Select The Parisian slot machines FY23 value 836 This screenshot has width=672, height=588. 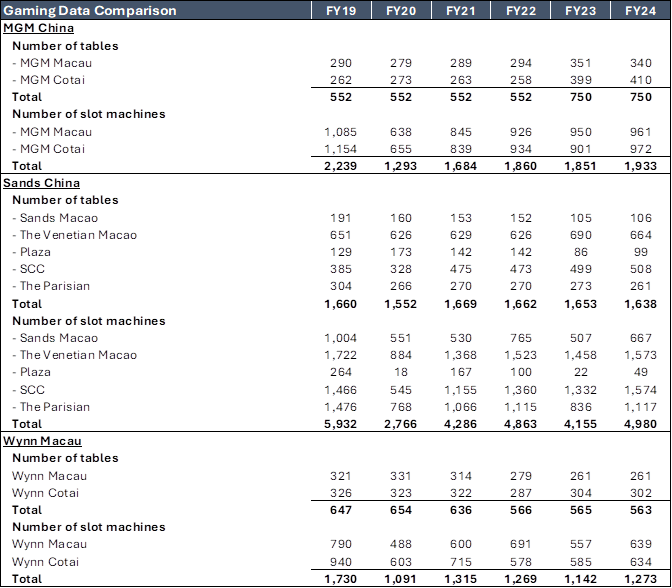[x=581, y=407]
